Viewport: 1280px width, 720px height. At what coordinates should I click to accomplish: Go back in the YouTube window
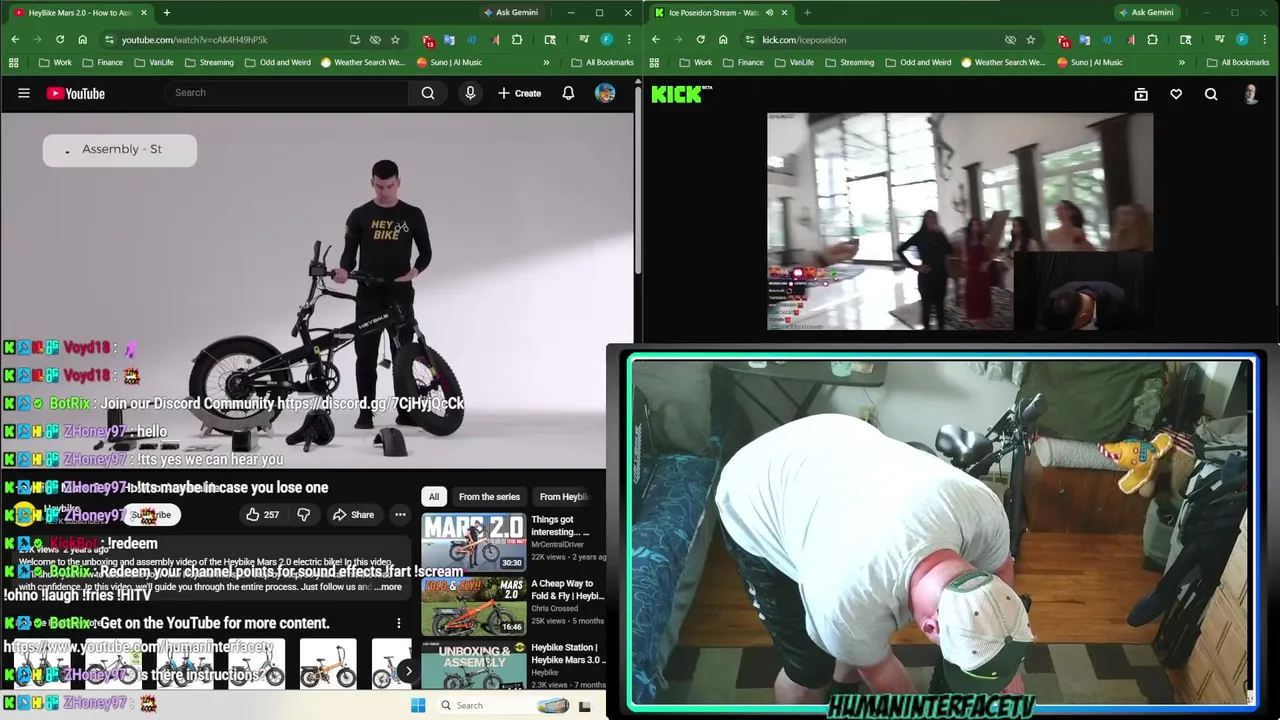click(15, 40)
